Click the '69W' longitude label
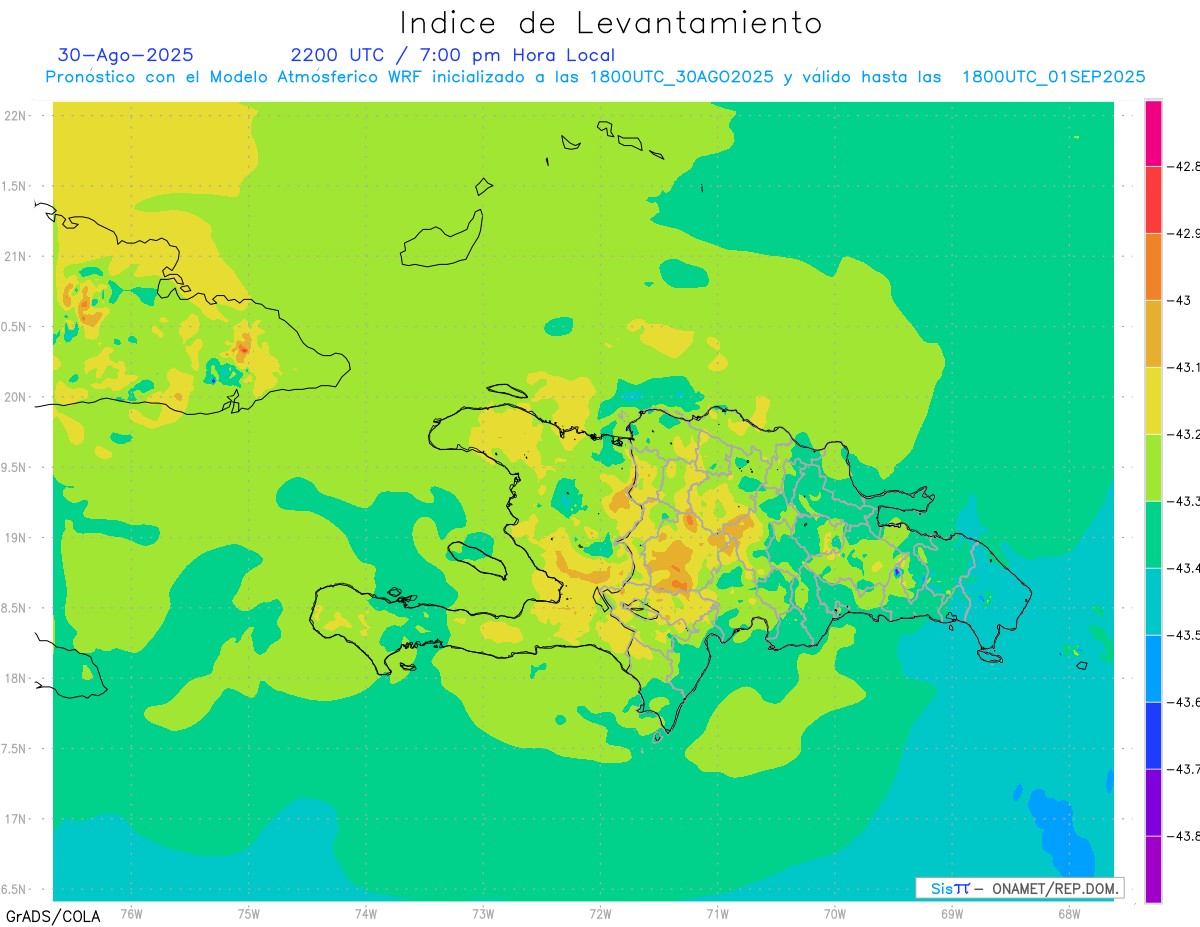Screen dimensions: 1200x927 click(x=951, y=914)
